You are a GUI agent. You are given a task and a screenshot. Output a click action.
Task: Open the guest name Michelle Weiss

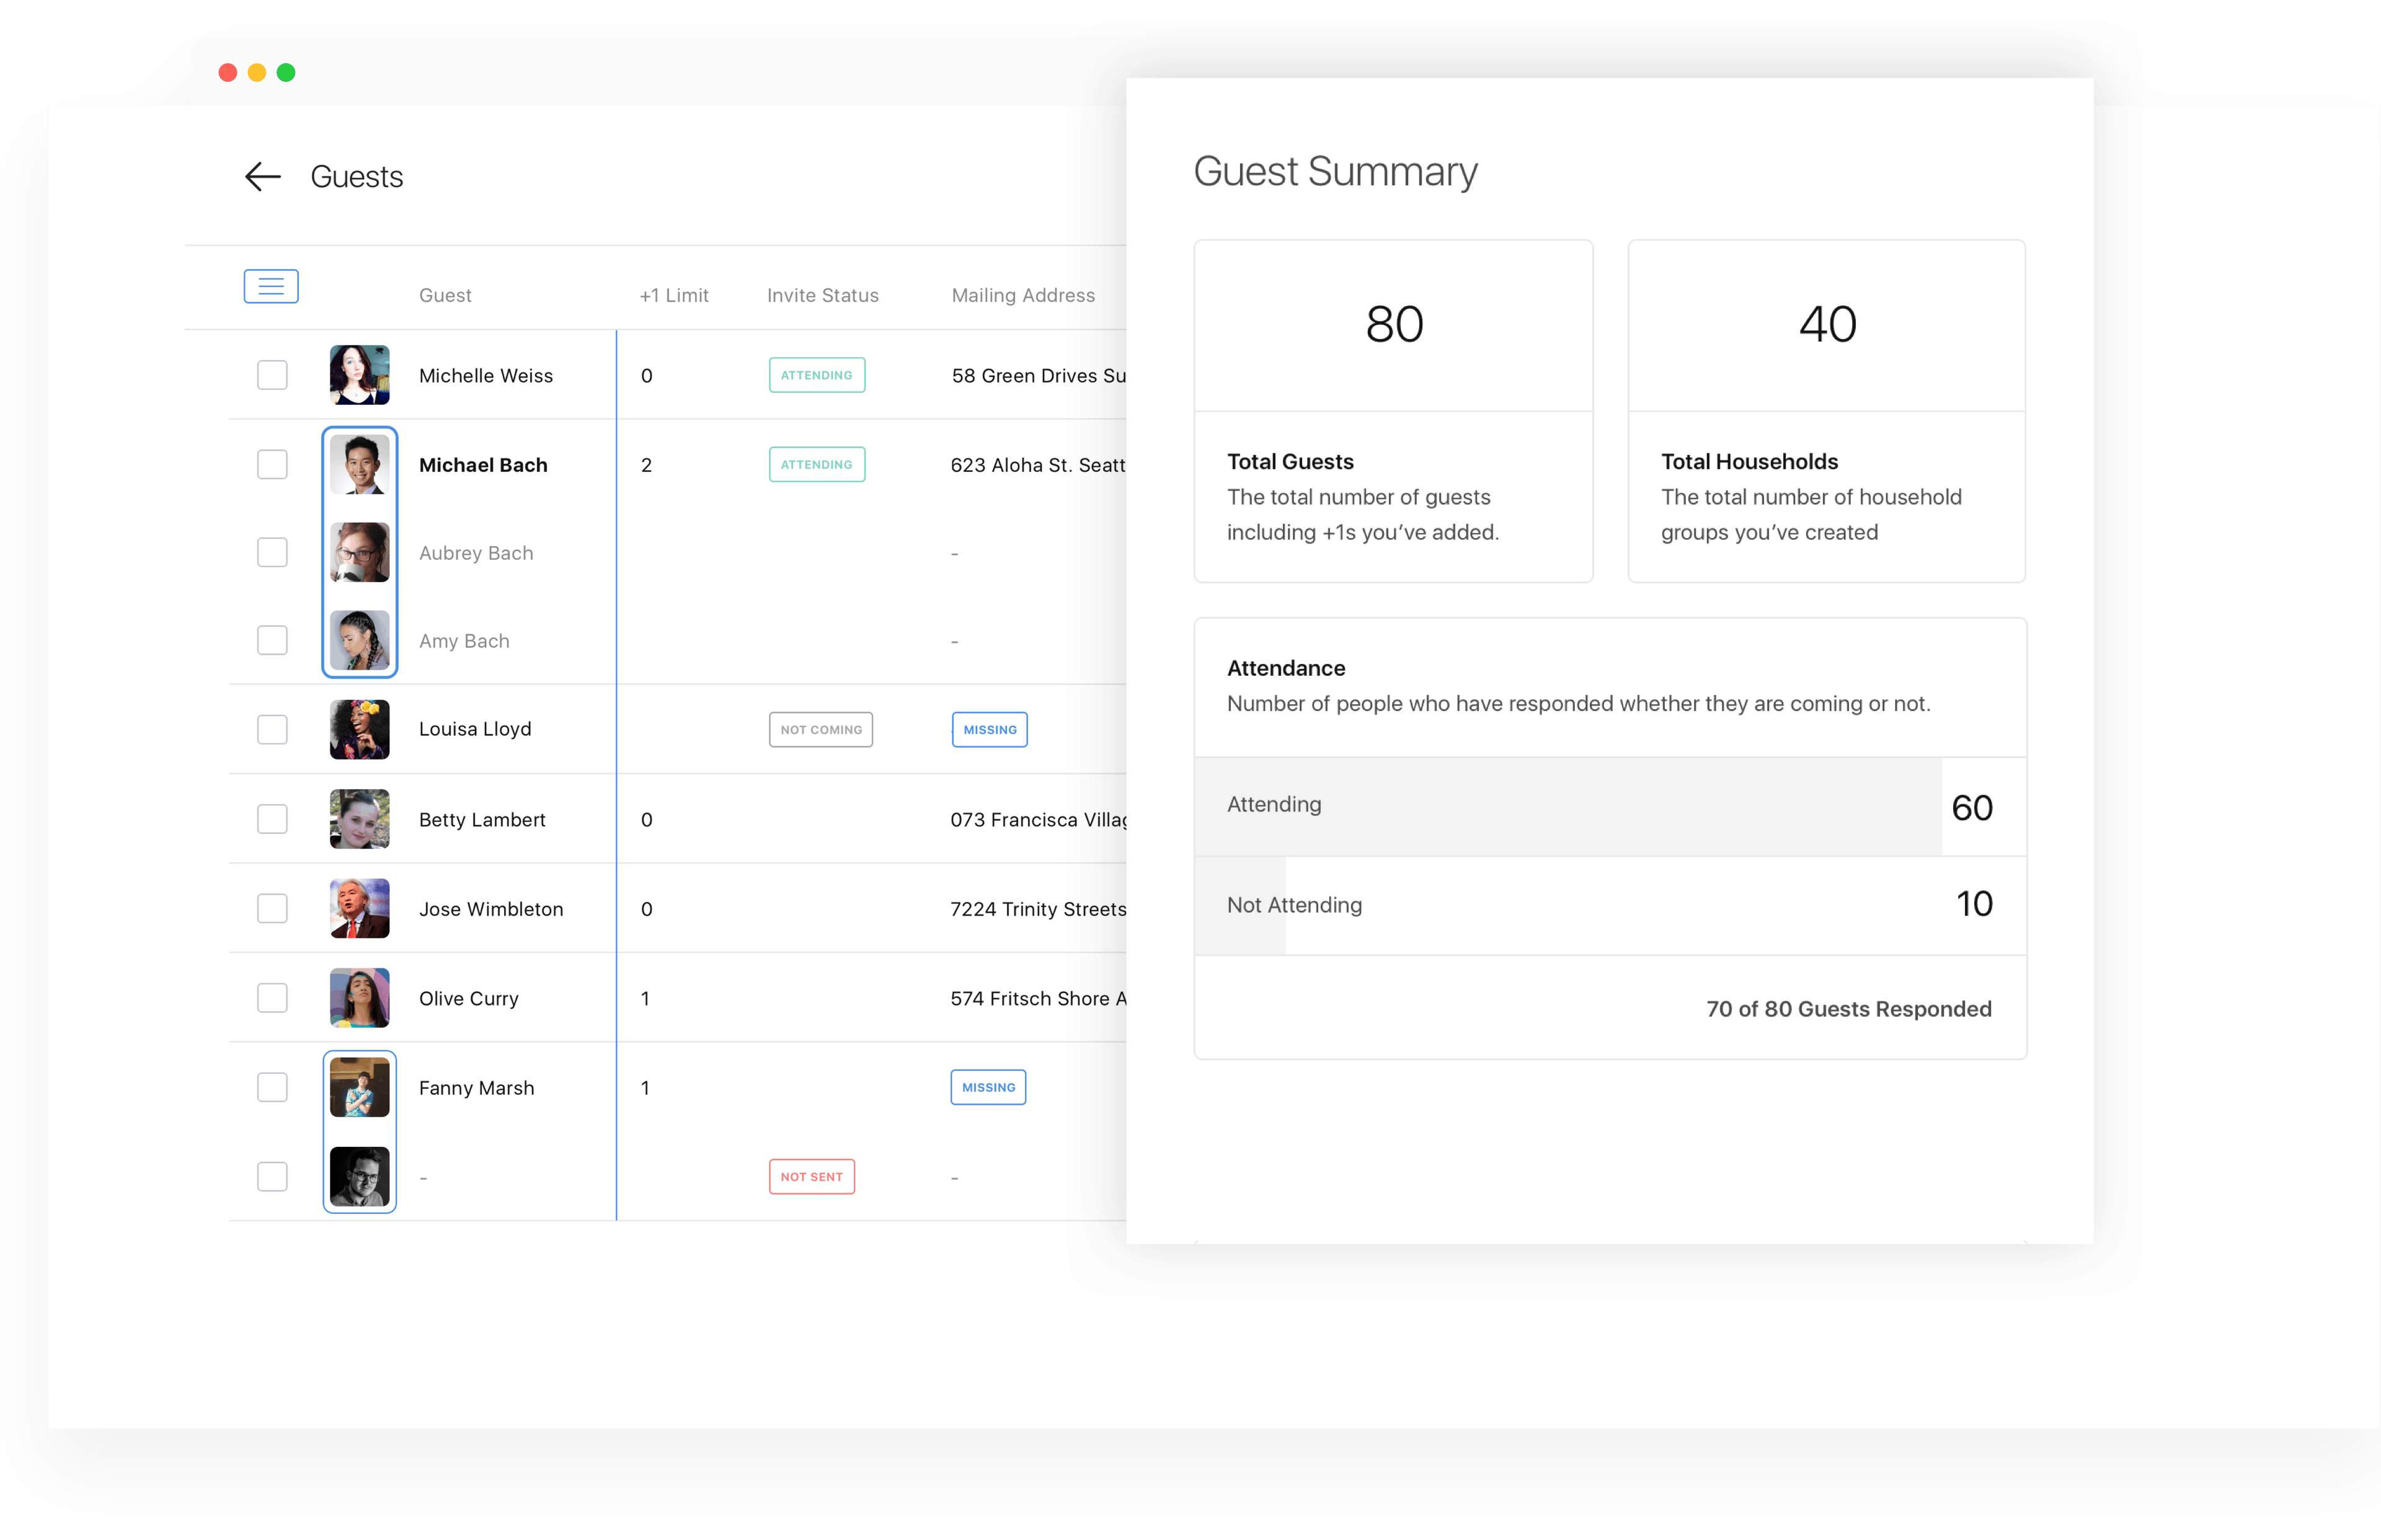pos(486,375)
